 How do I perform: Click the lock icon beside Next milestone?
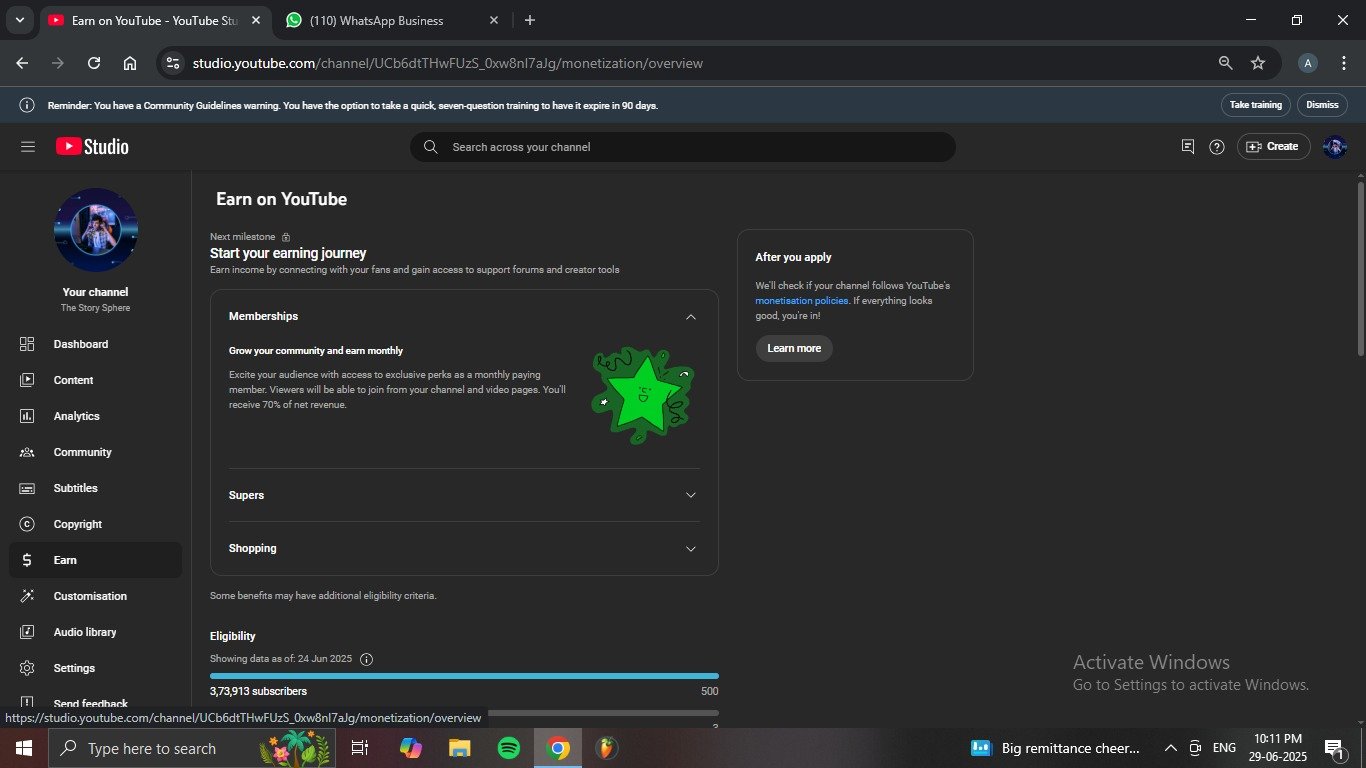pyautogui.click(x=286, y=237)
